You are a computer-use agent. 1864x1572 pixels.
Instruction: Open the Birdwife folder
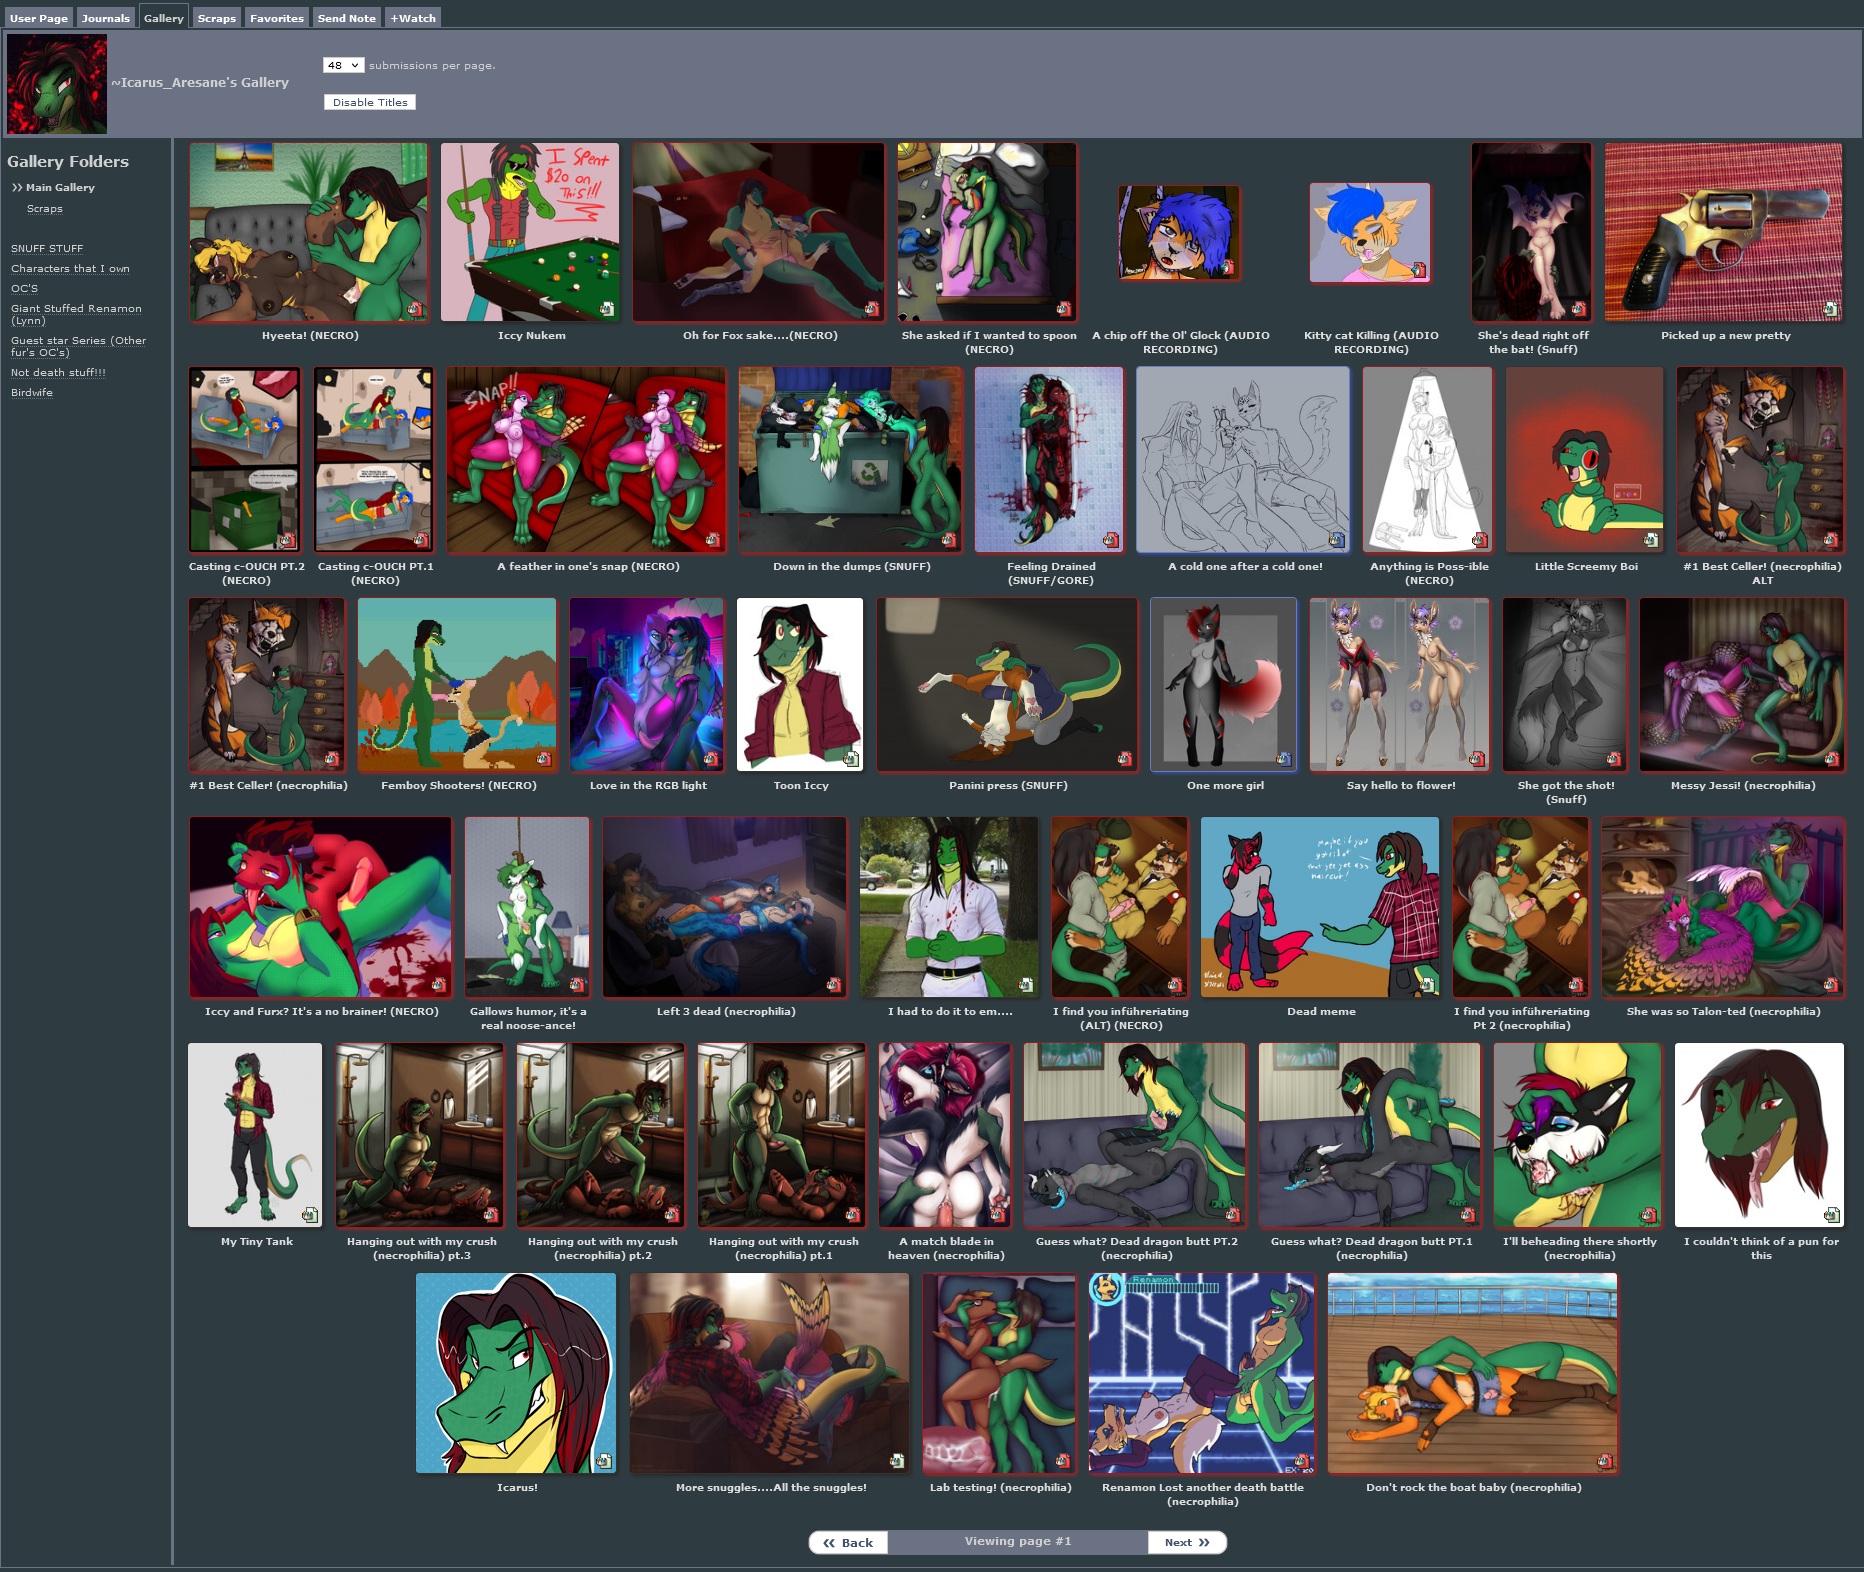click(x=32, y=392)
